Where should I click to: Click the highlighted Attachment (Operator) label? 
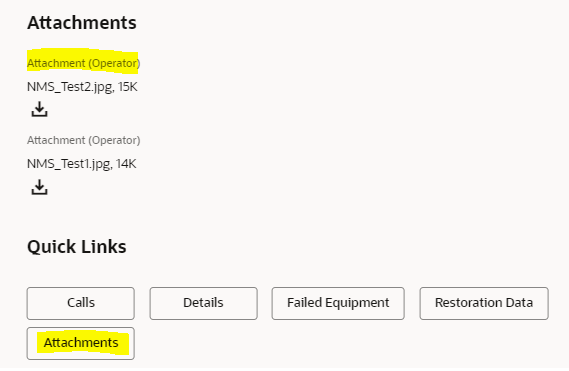(83, 63)
